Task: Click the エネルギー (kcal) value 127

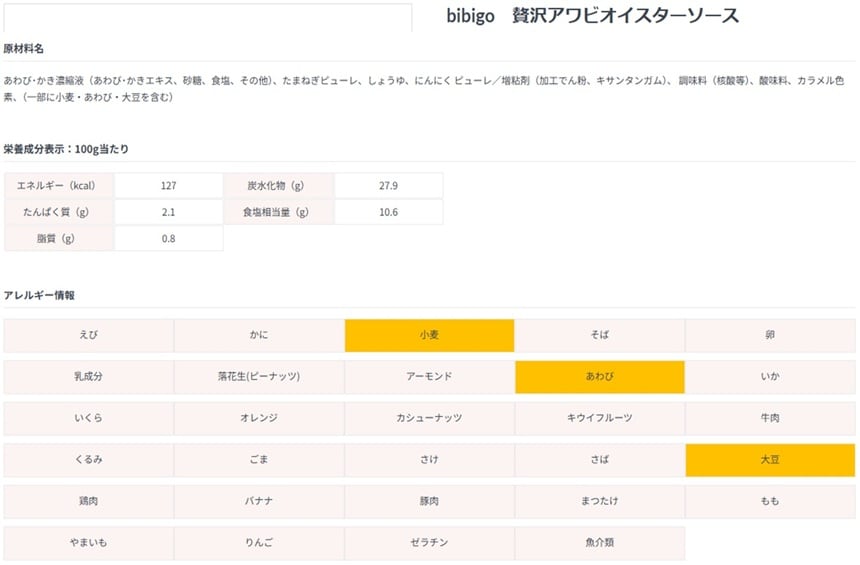Action: click(168, 186)
